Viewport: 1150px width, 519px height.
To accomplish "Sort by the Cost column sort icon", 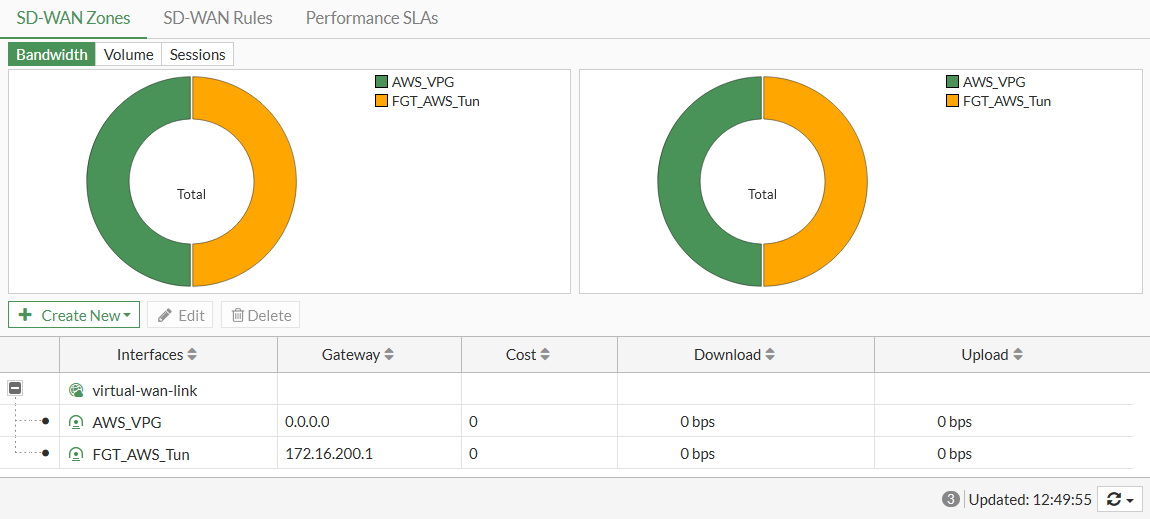I will [x=545, y=355].
